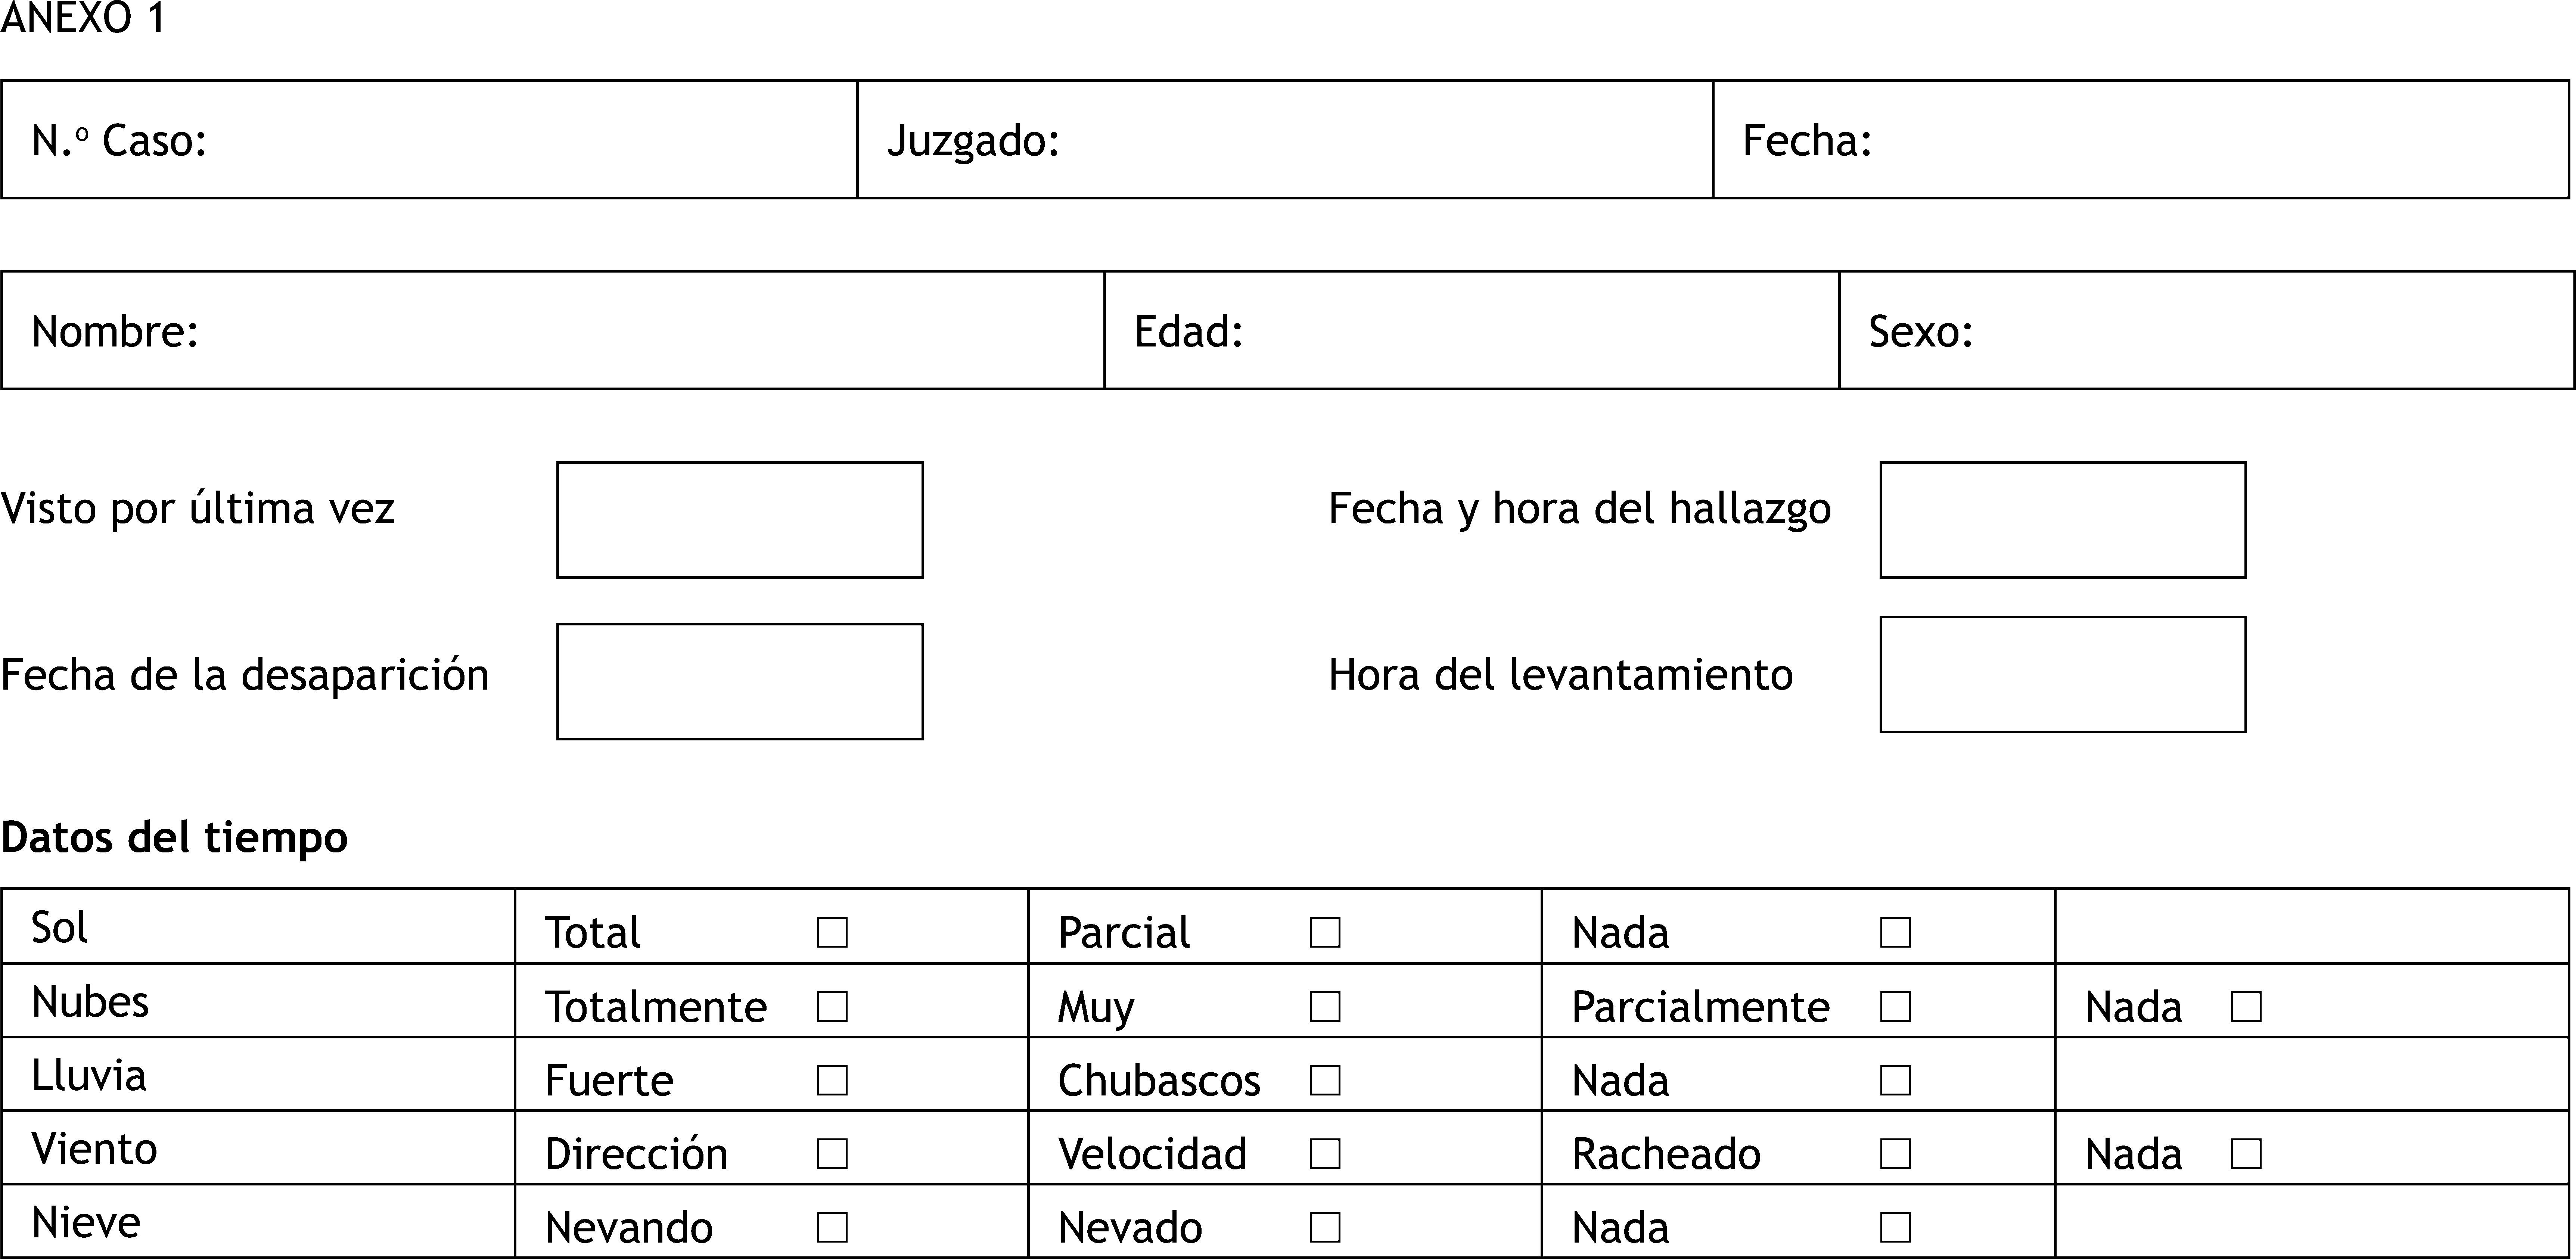Click the Visto por última vez box
This screenshot has height=1259, width=2576.
click(740, 520)
